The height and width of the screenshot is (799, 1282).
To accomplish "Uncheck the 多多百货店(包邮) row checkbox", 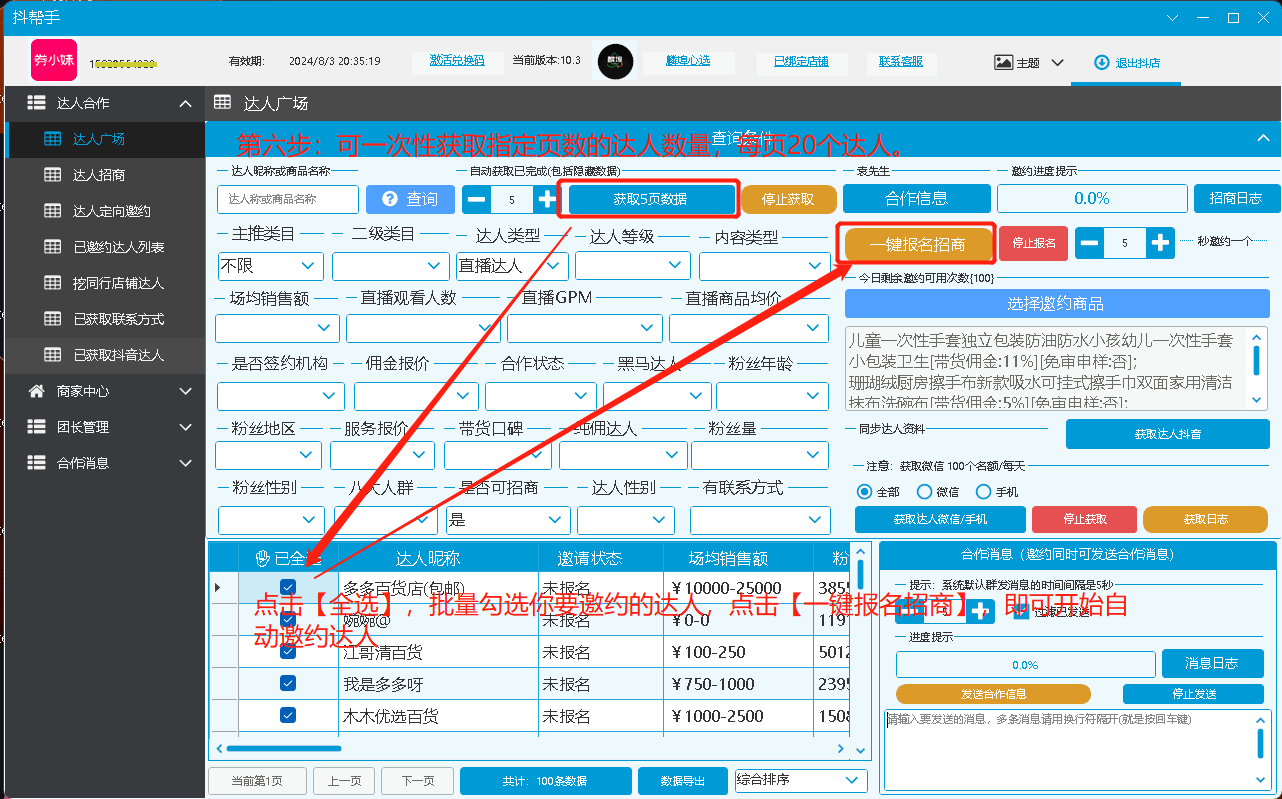I will tap(288, 587).
